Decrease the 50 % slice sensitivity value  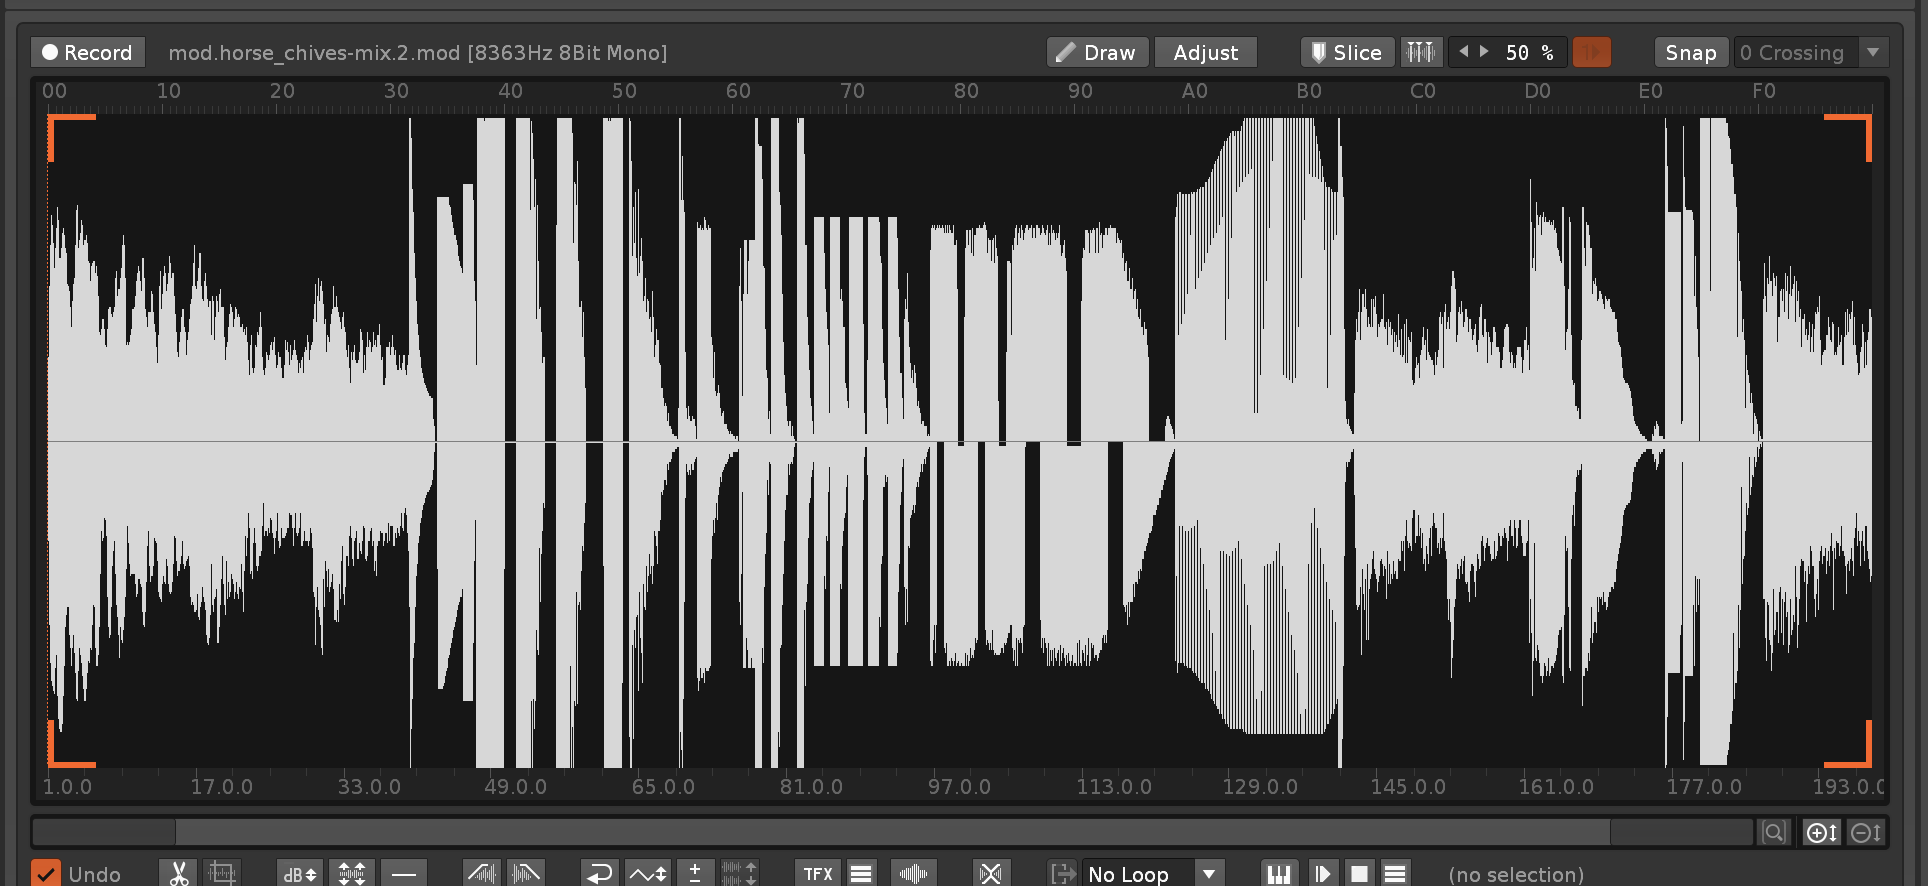tap(1464, 52)
